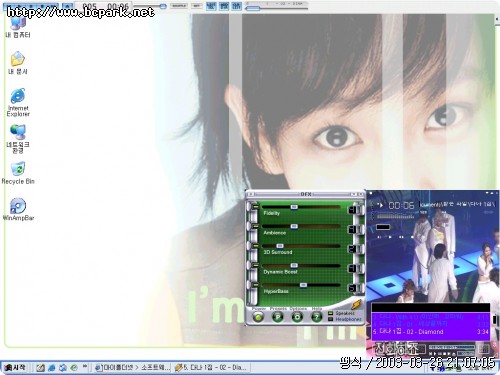Toggle the Fidelity effect on/off switch
500x375 pixels.
tap(255, 207)
